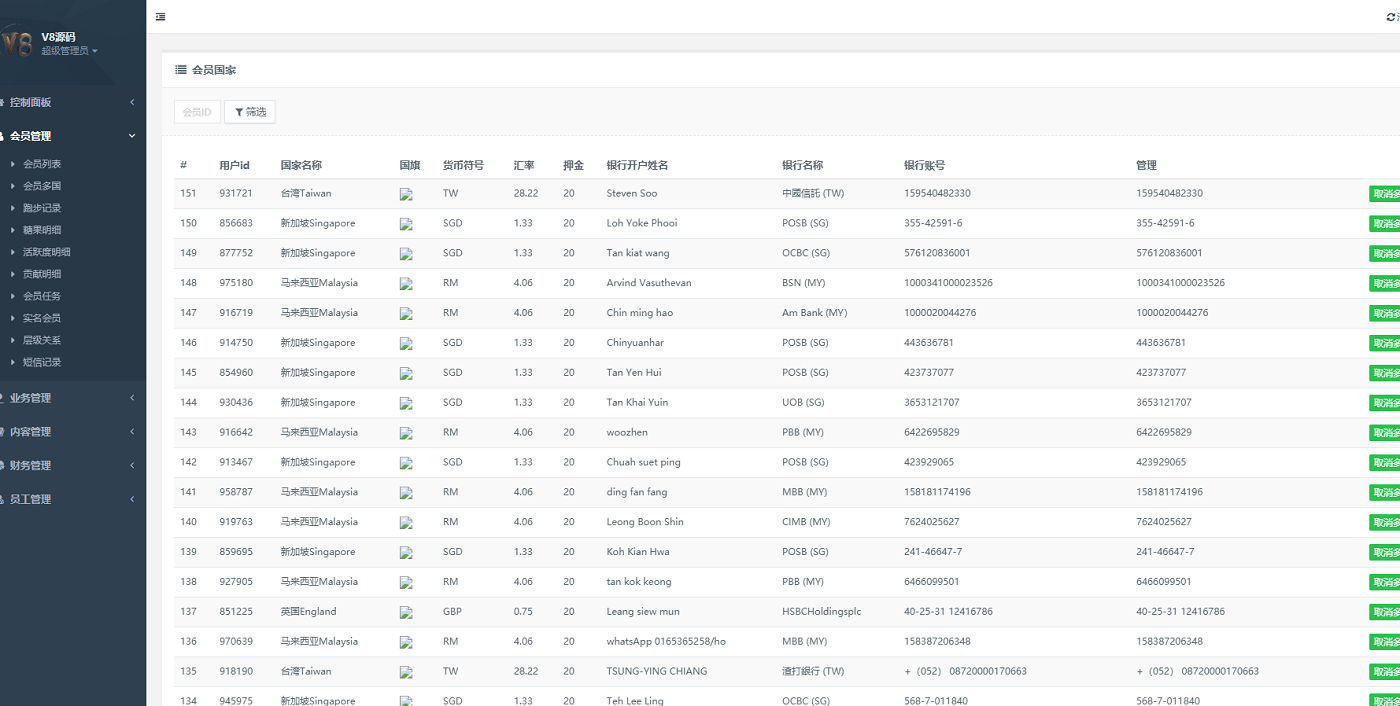This screenshot has height=706, width=1400.
Task: Open the 超级管理员 user dropdown
Action: 69,51
